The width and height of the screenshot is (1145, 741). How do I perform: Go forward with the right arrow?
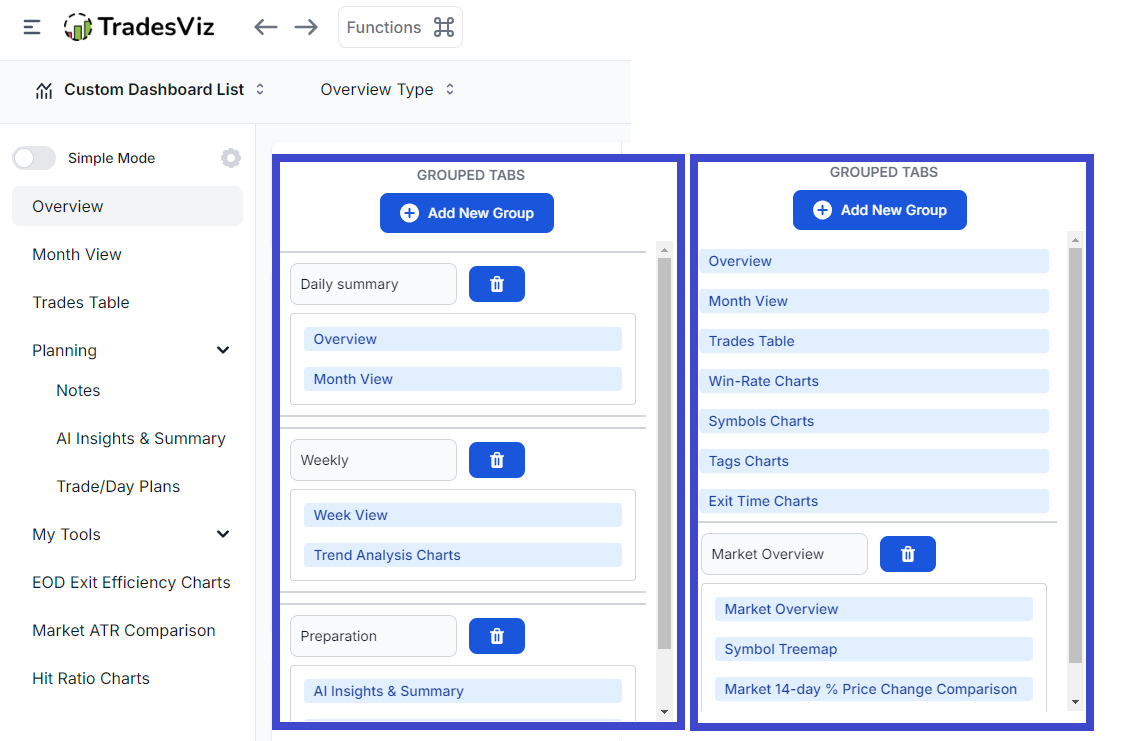306,27
